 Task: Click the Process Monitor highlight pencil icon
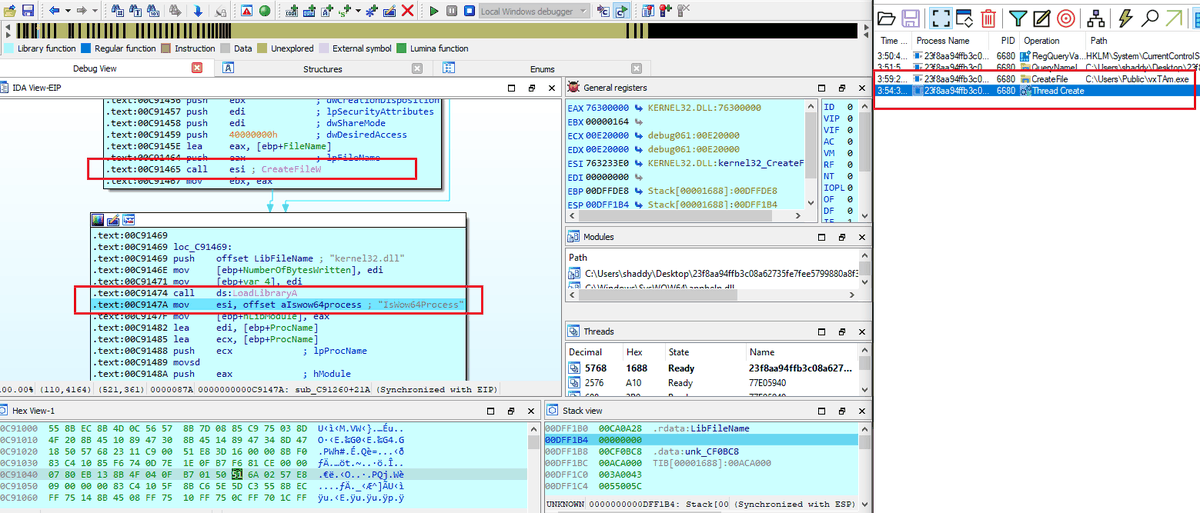click(x=1041, y=18)
